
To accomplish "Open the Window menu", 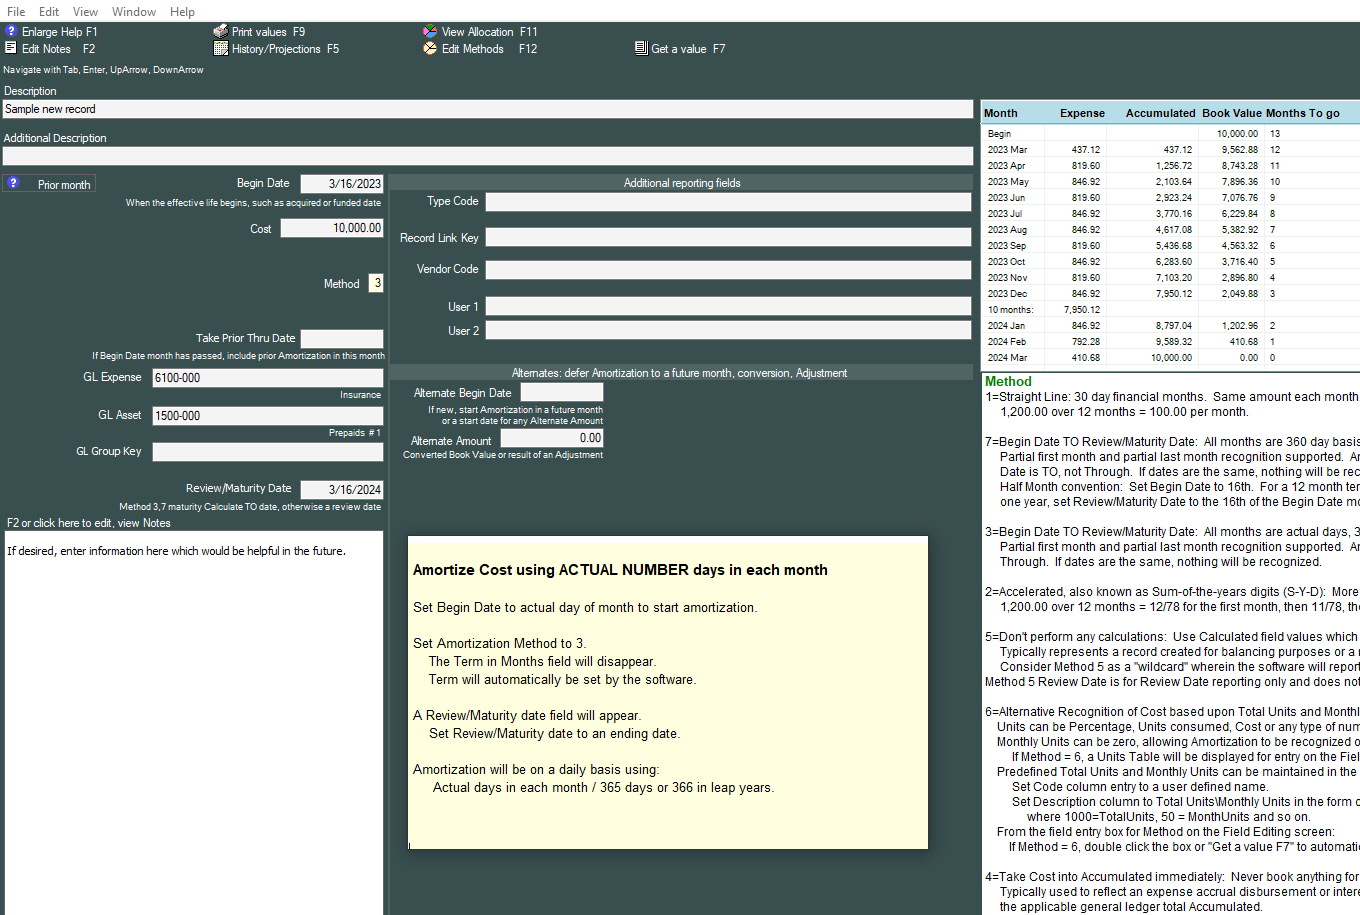I will click(134, 11).
